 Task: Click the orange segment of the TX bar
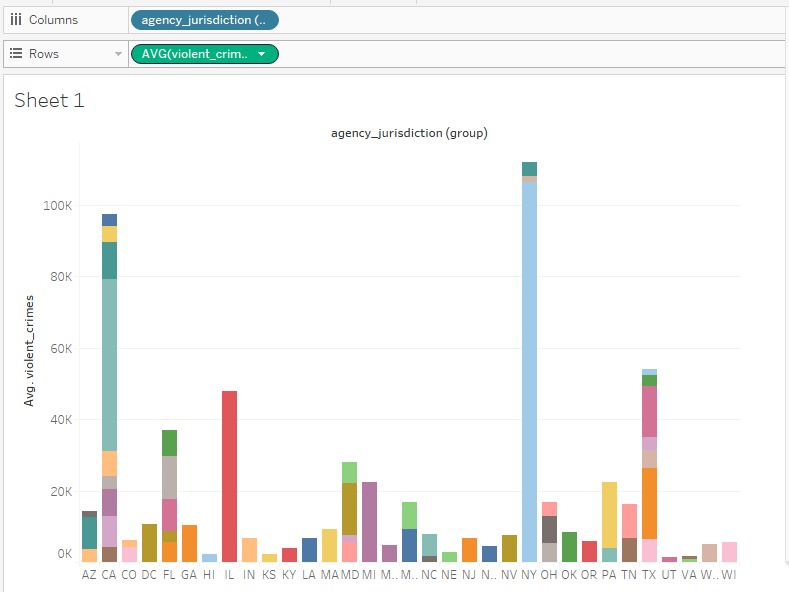[649, 503]
